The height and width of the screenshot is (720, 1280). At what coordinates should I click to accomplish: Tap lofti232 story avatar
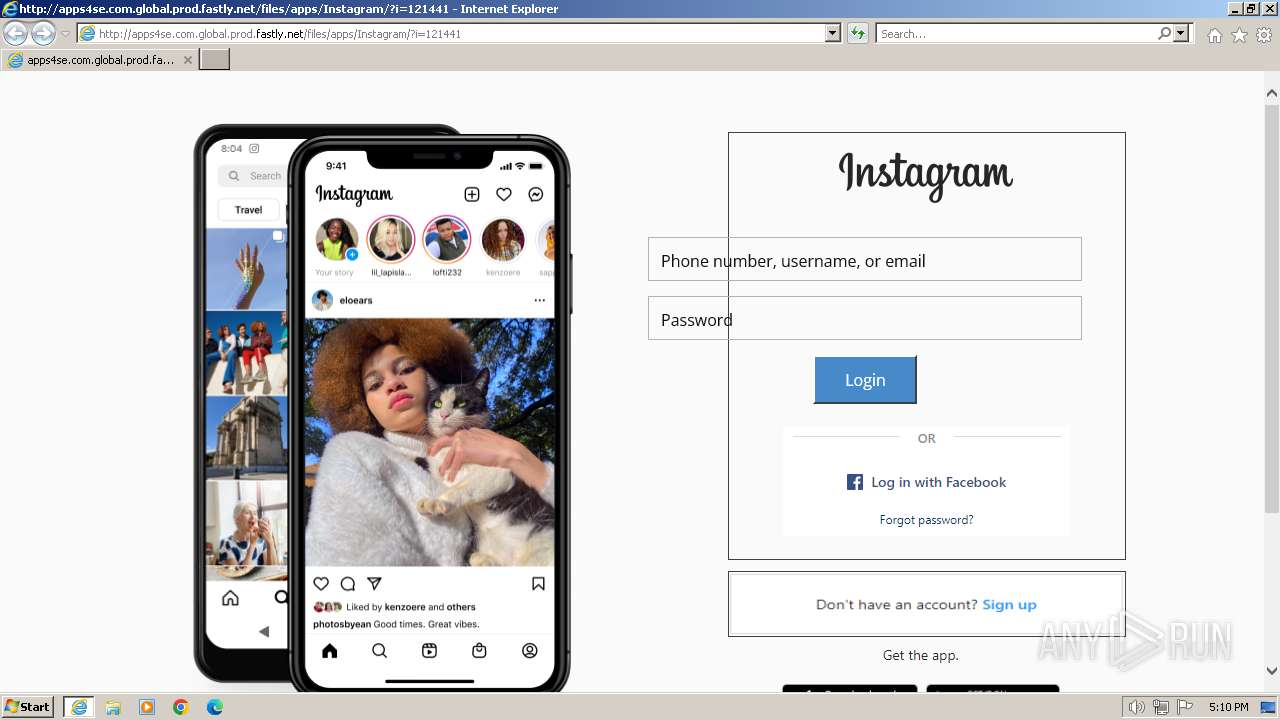tap(447, 240)
